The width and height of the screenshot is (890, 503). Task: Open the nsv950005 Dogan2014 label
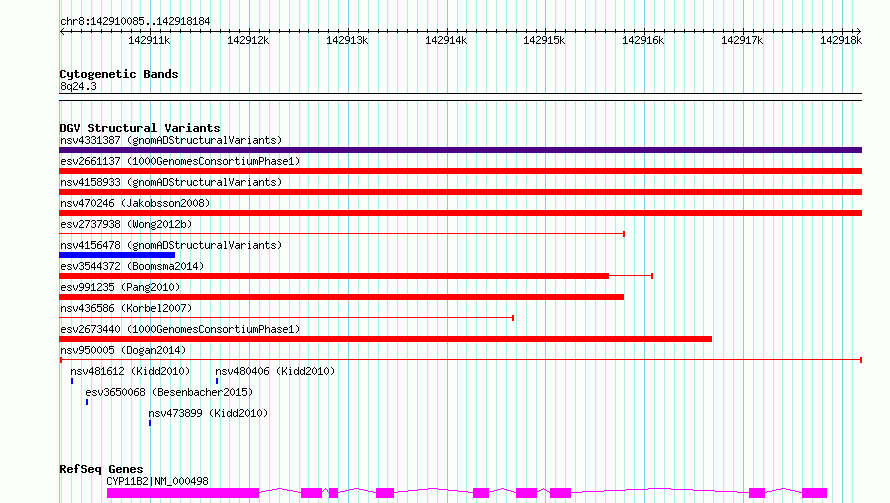click(123, 350)
